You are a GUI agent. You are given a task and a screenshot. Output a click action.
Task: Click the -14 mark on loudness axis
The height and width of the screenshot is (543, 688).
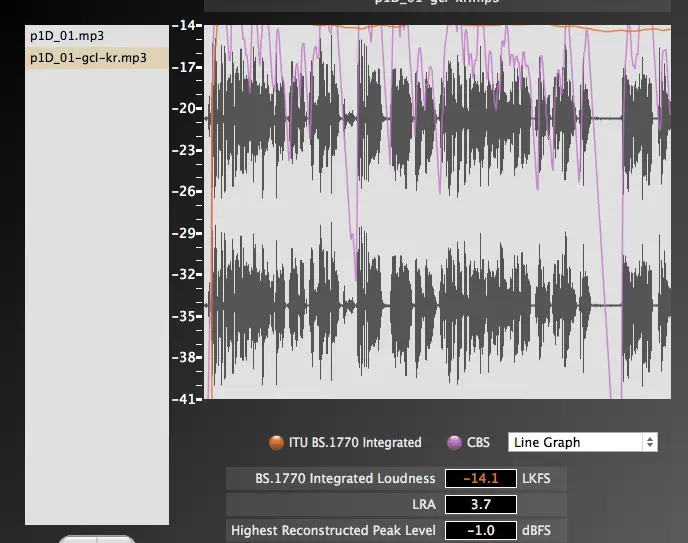click(x=186, y=25)
